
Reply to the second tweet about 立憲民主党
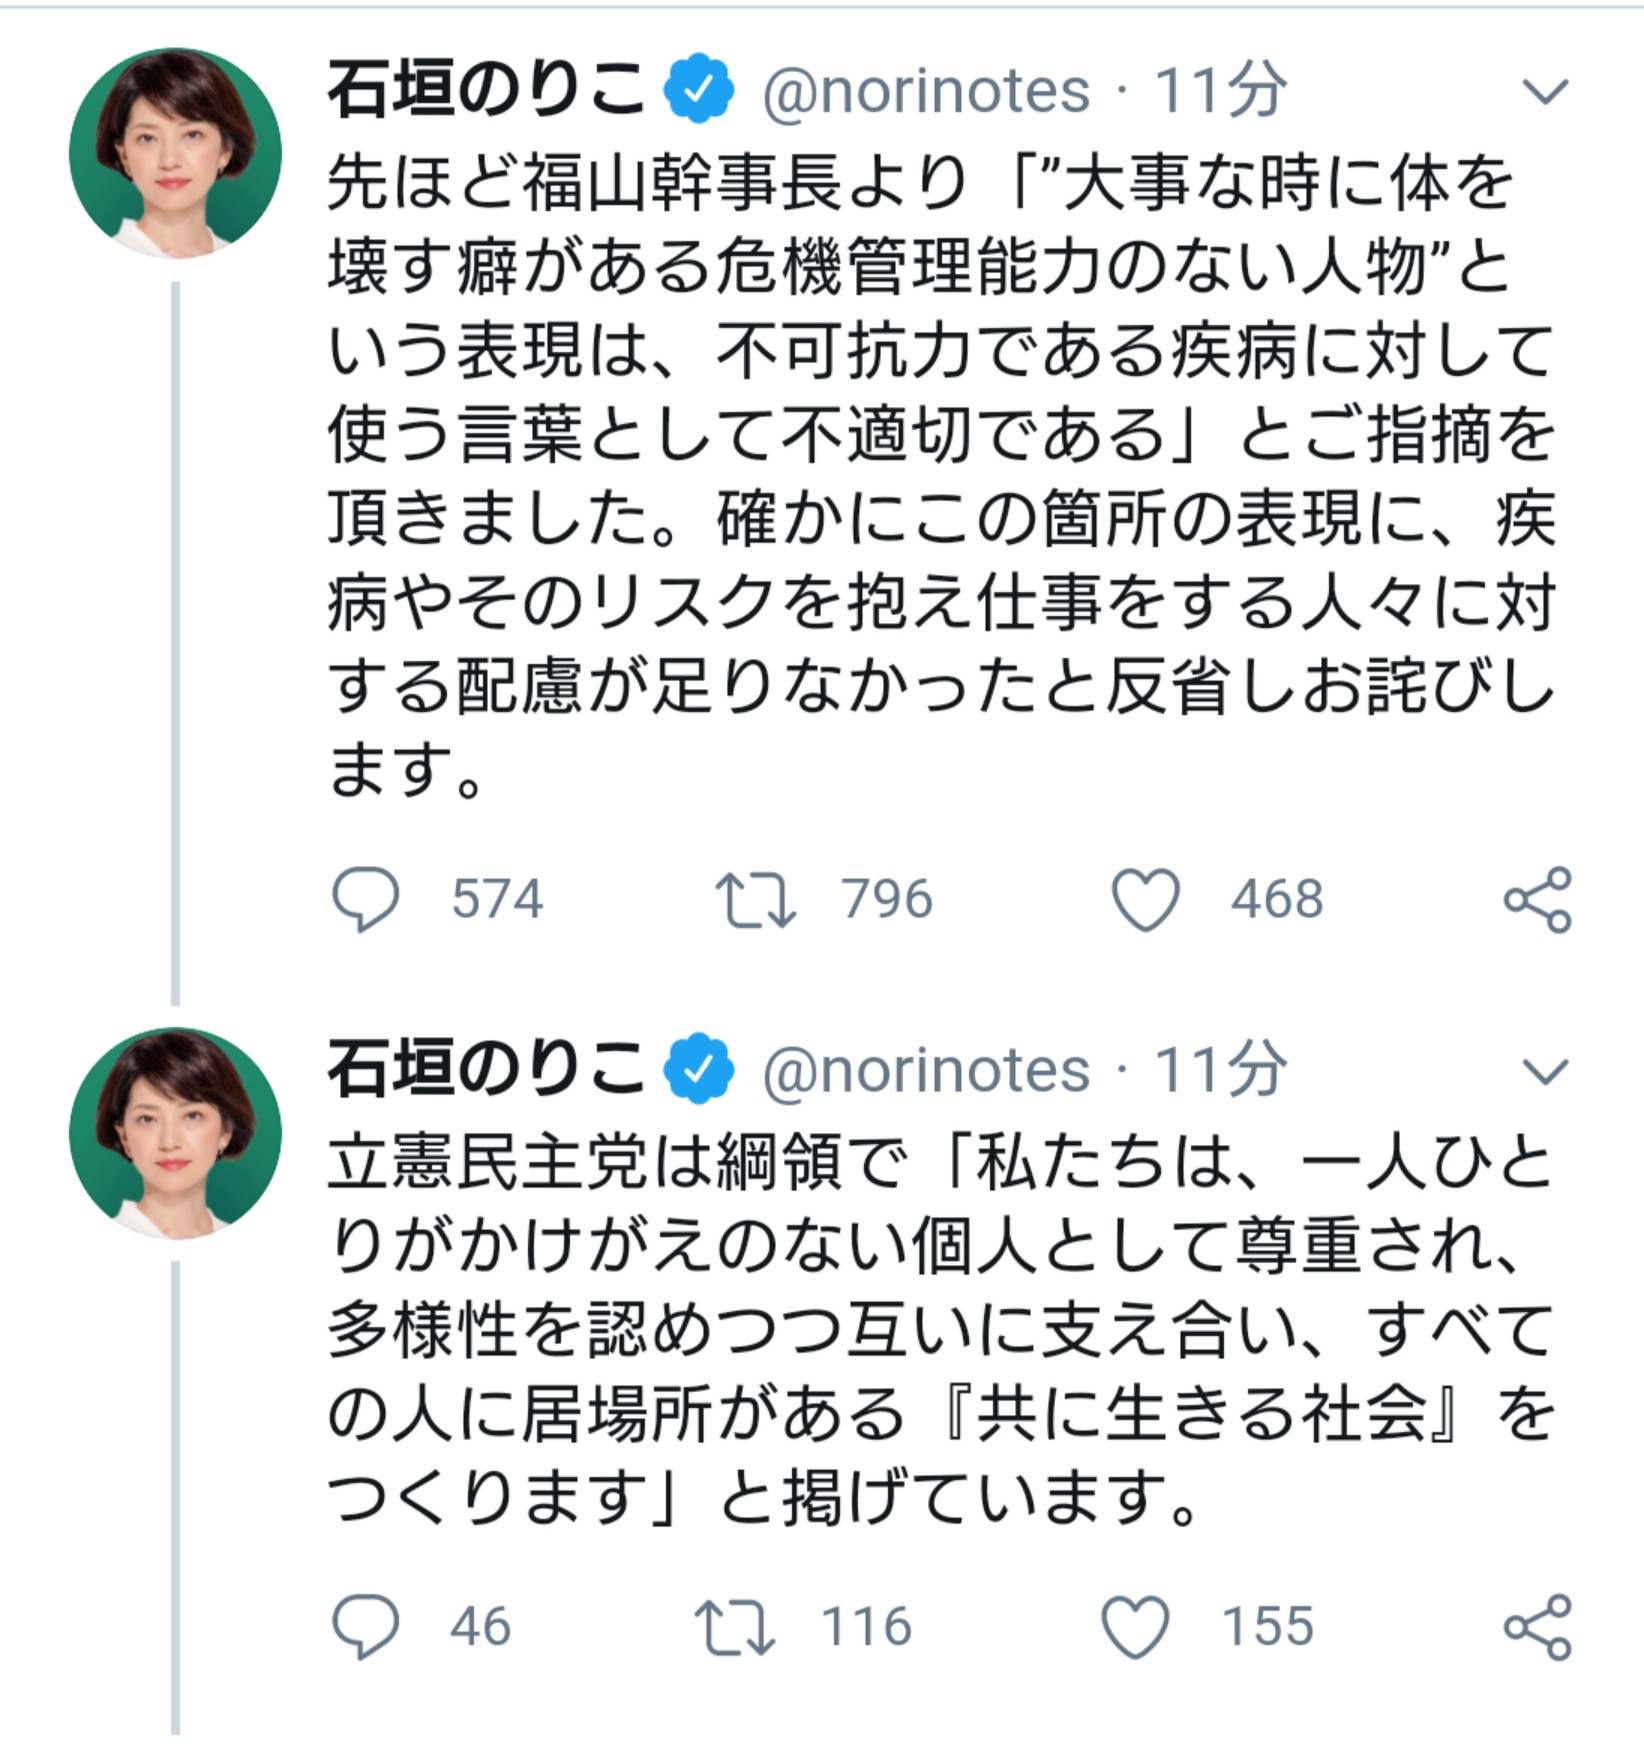(x=365, y=1626)
